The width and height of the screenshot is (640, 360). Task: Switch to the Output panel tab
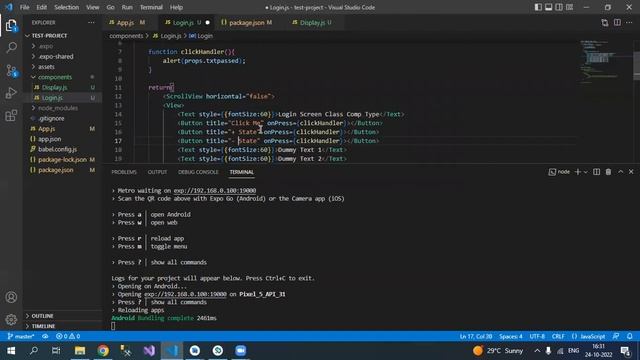tap(157, 172)
